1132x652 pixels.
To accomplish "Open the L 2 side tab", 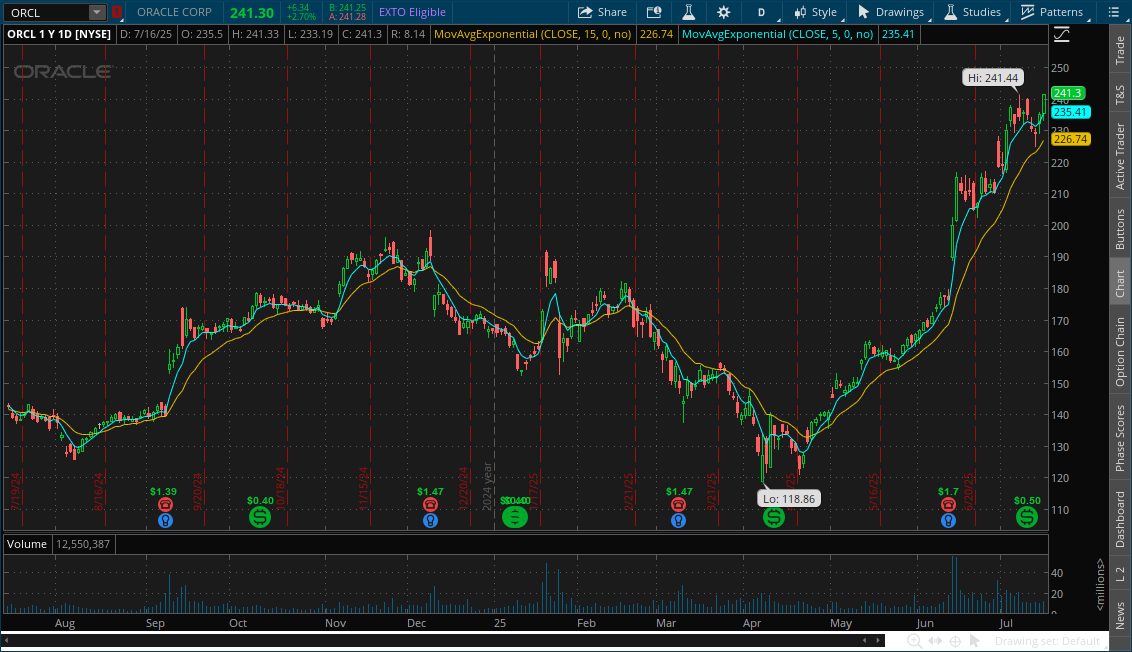I will point(1120,574).
